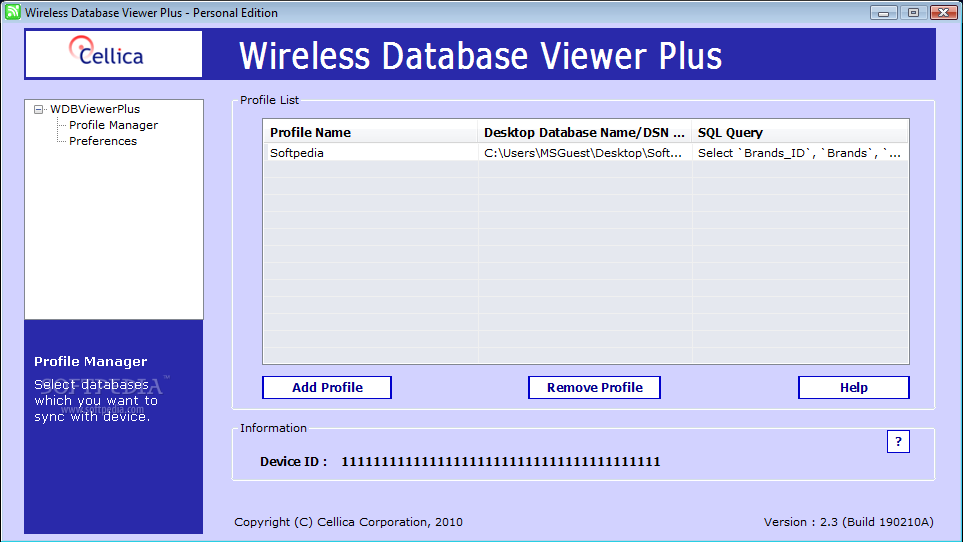Click the question mark button in Information

[x=898, y=441]
